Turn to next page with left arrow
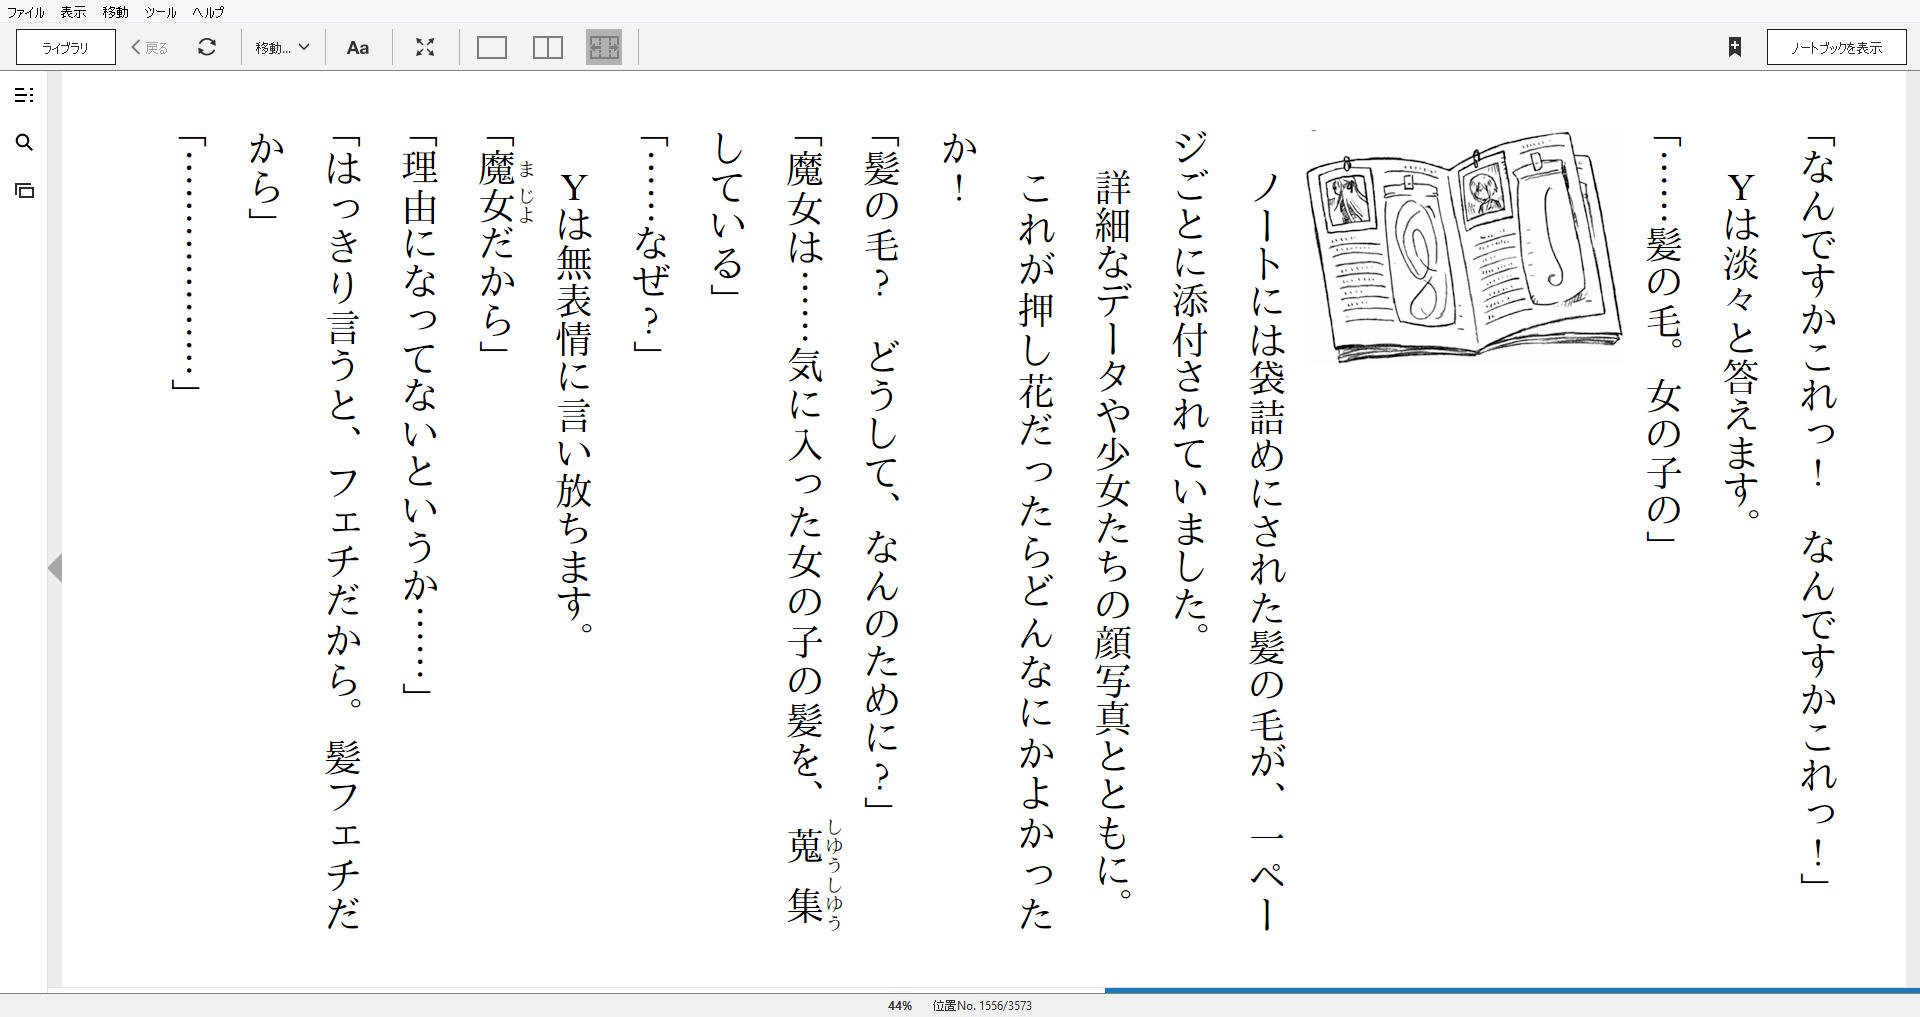 [55, 568]
